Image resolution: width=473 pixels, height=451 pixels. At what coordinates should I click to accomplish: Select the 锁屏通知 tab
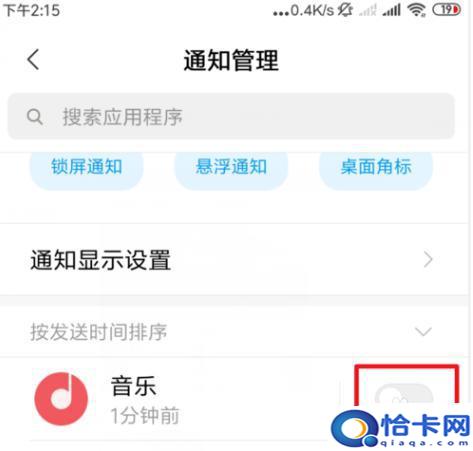click(87, 167)
